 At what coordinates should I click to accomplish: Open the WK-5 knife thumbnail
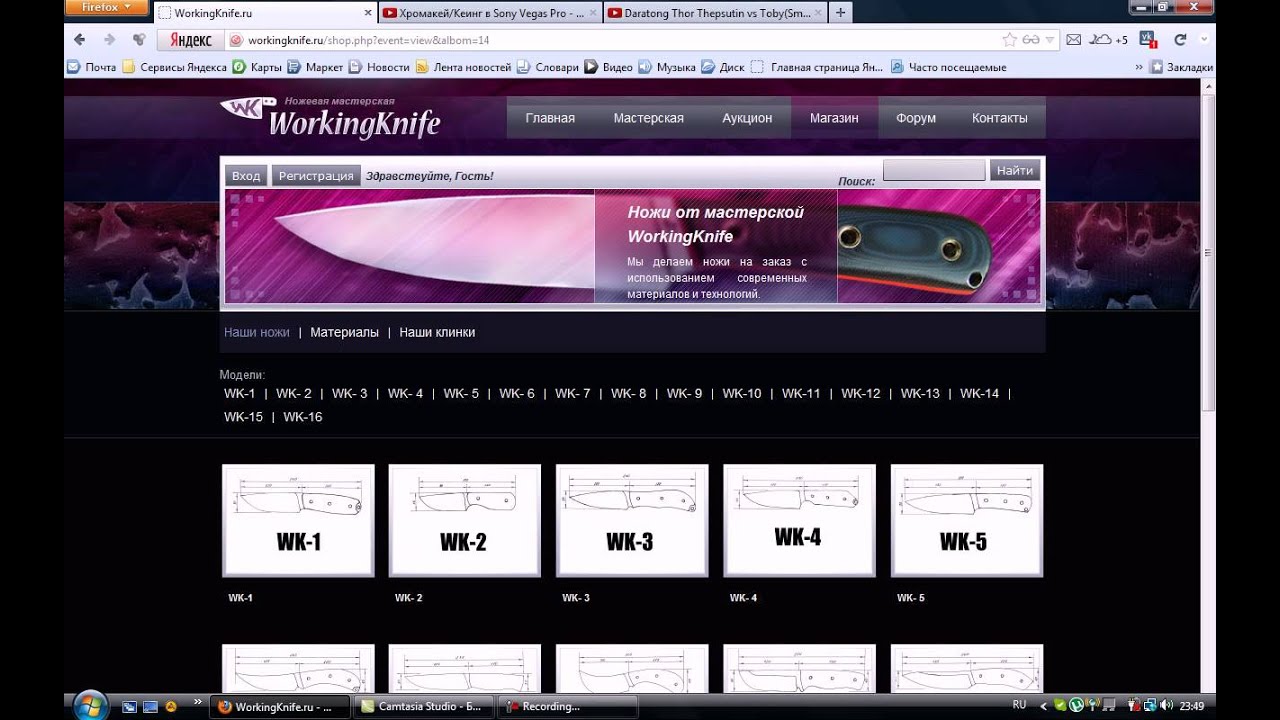point(967,520)
